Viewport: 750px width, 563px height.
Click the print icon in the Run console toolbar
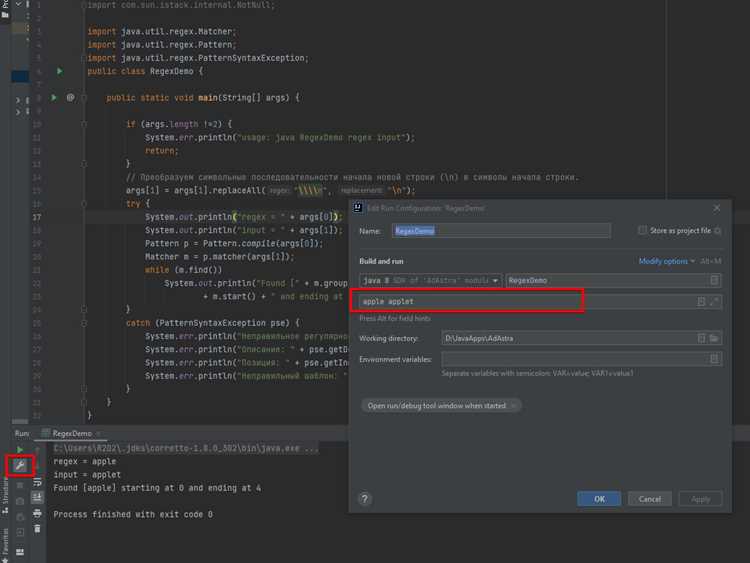click(x=37, y=513)
